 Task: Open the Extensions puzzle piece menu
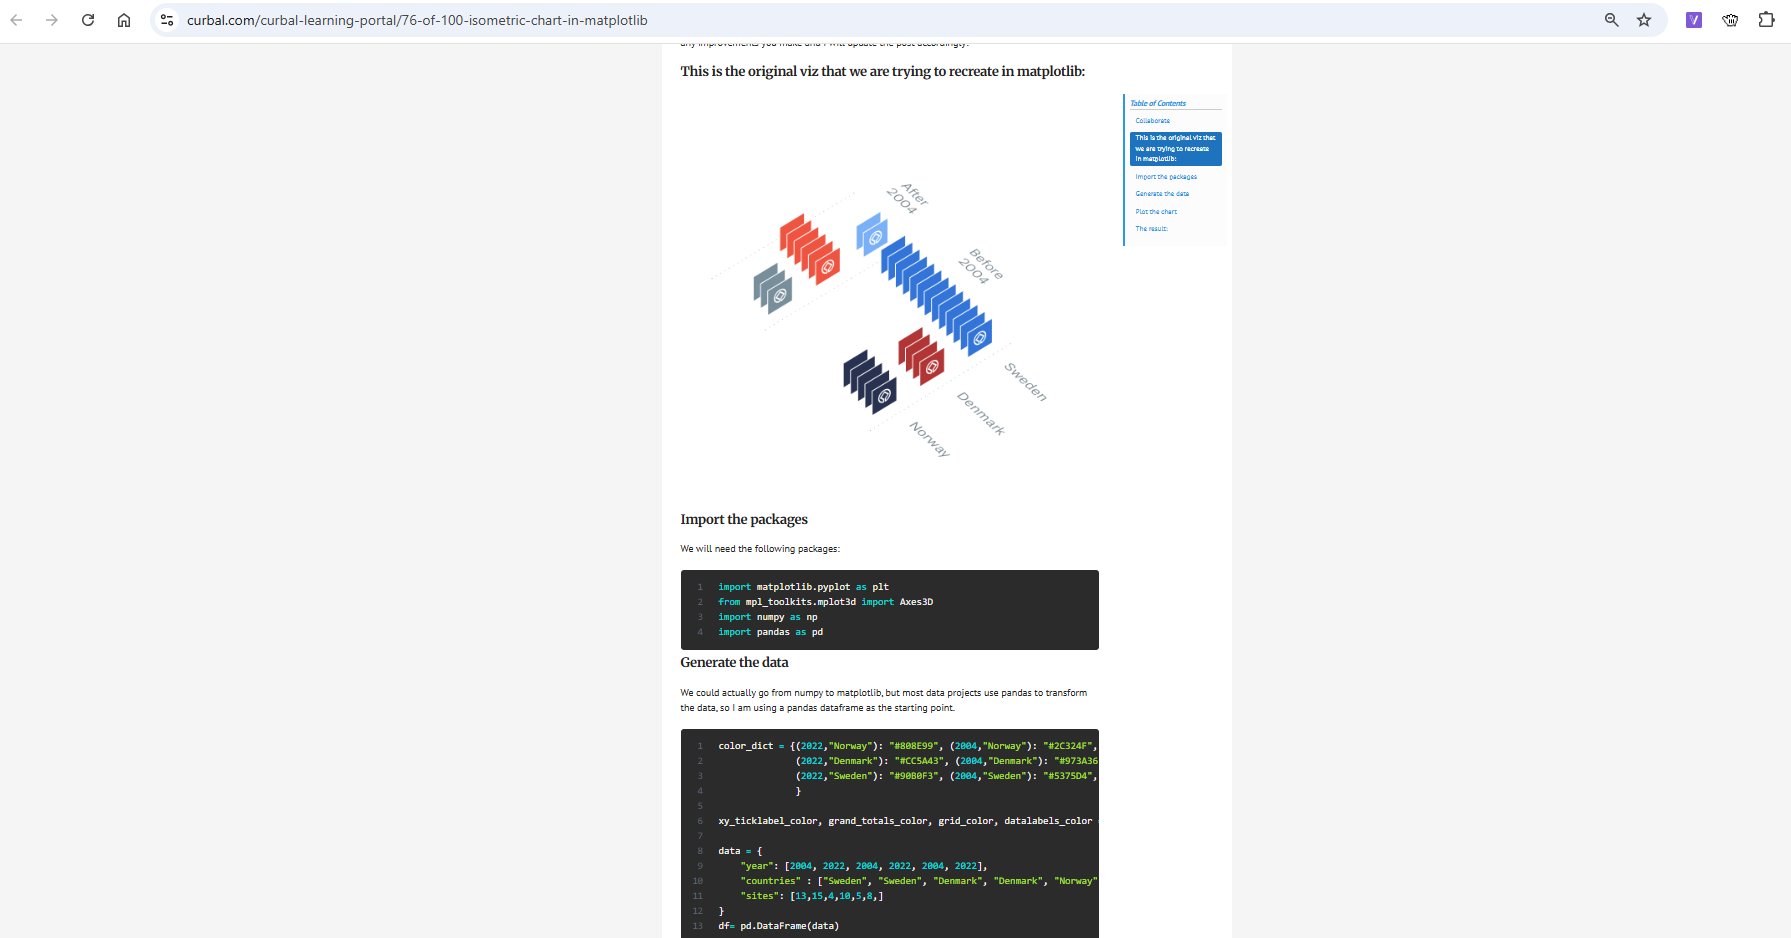tap(1766, 20)
